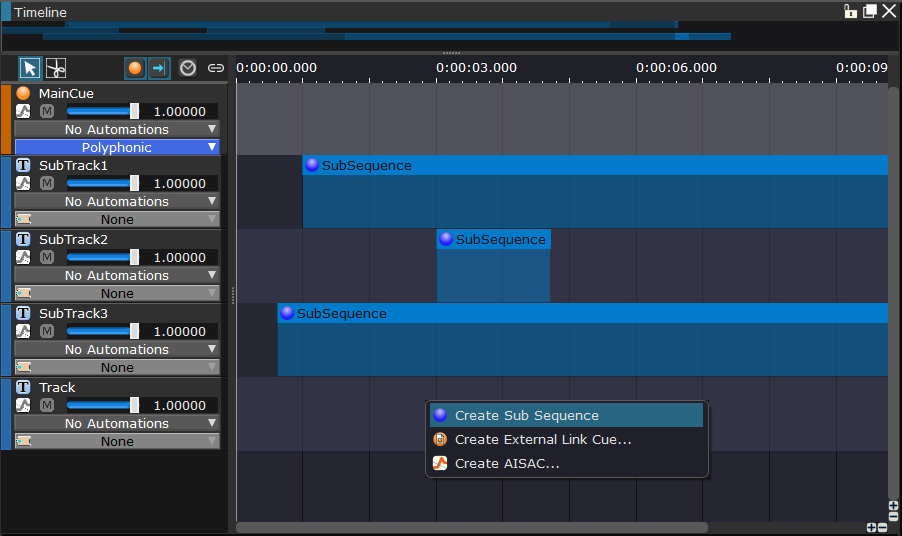Select the scissors cut tool
The width and height of the screenshot is (902, 536).
pyautogui.click(x=56, y=68)
